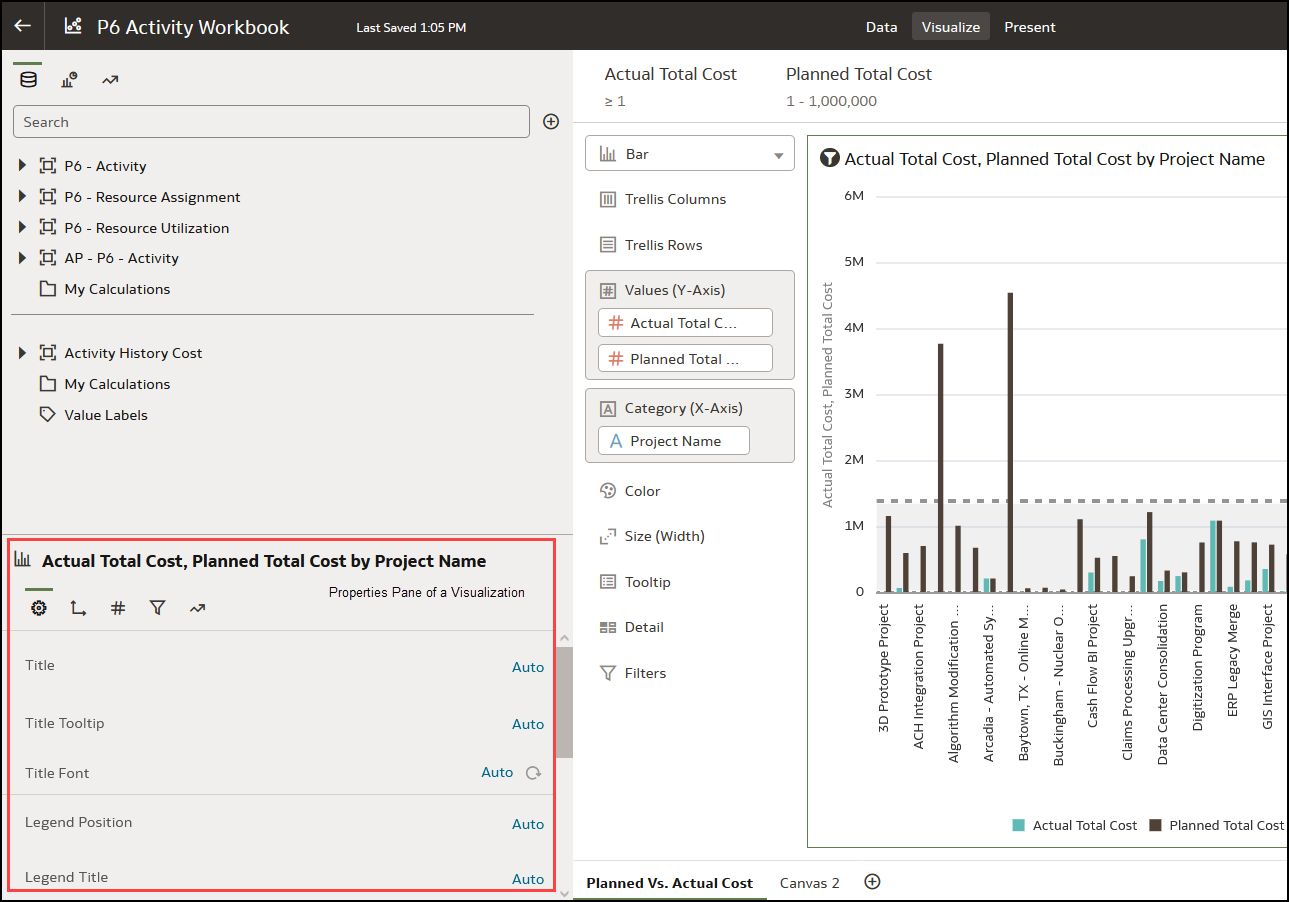Expand the P6 - Activity tree node

pyautogui.click(x=23, y=166)
